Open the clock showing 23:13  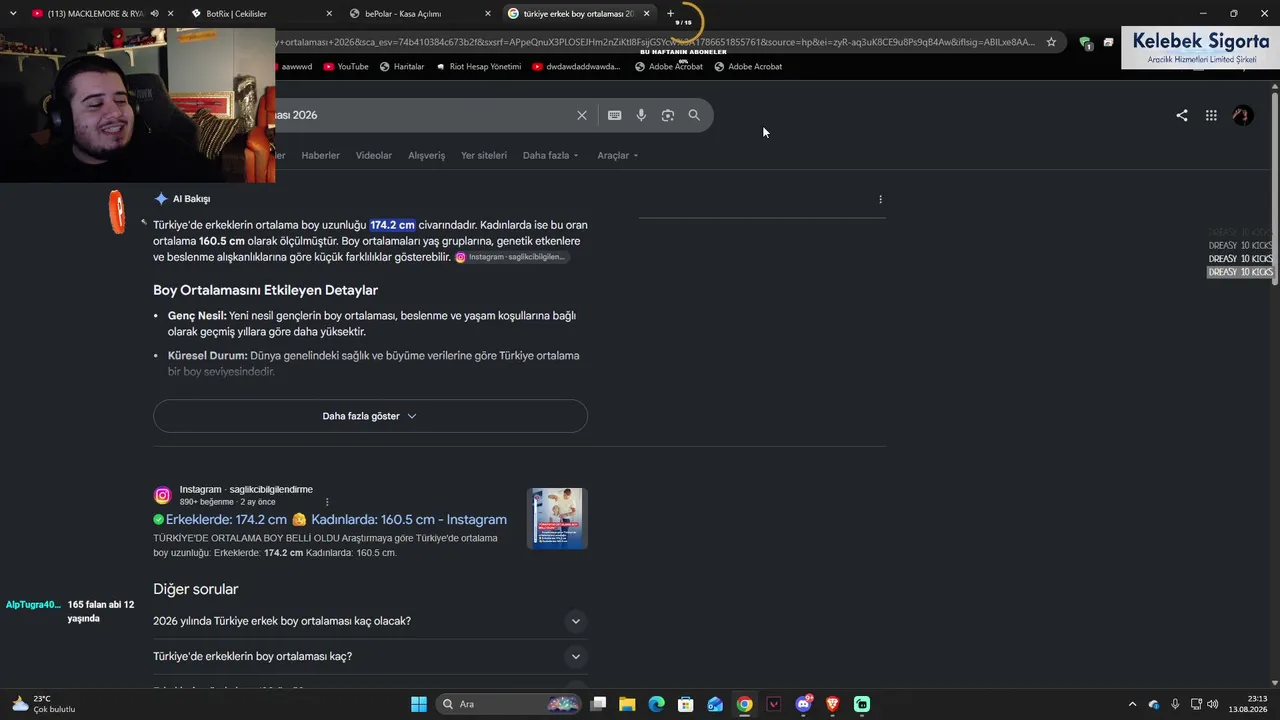click(x=1249, y=704)
